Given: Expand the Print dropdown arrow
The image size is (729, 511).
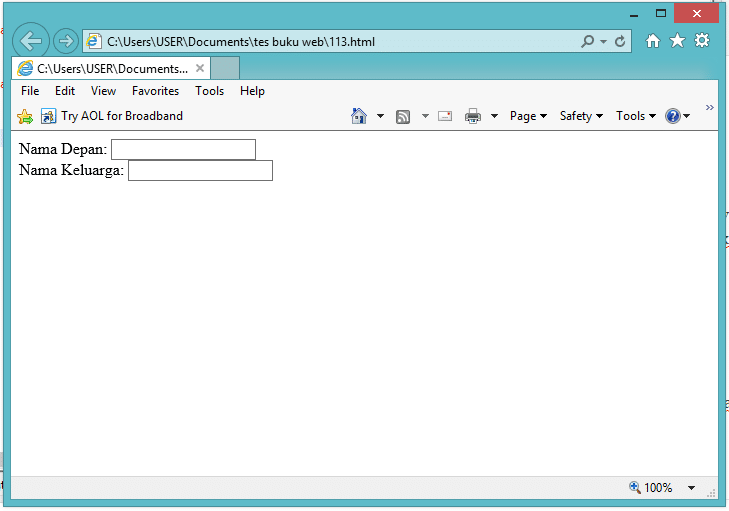Looking at the screenshot, I should (494, 116).
